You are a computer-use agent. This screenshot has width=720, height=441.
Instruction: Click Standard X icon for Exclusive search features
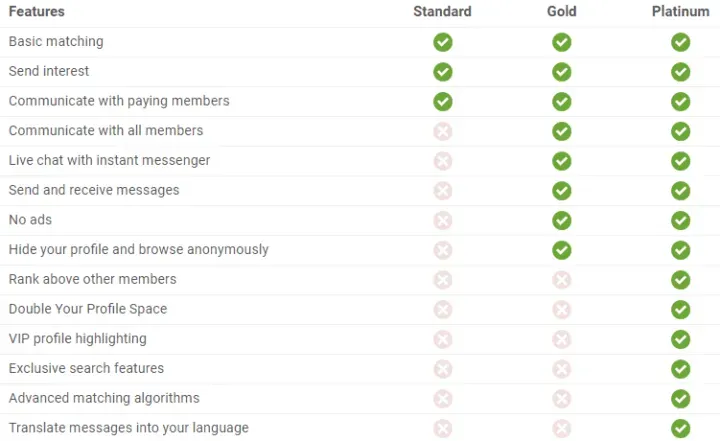tap(442, 369)
